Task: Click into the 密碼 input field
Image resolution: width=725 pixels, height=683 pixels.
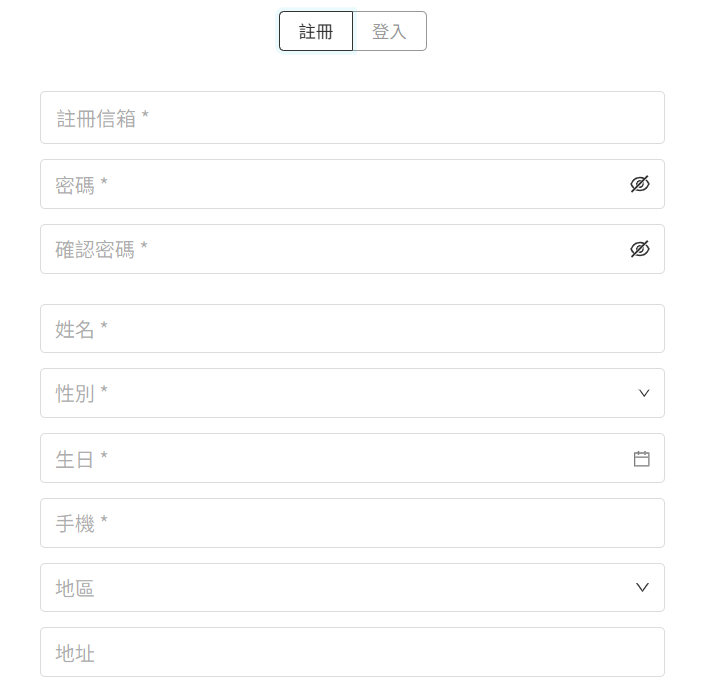Action: pyautogui.click(x=330, y=184)
